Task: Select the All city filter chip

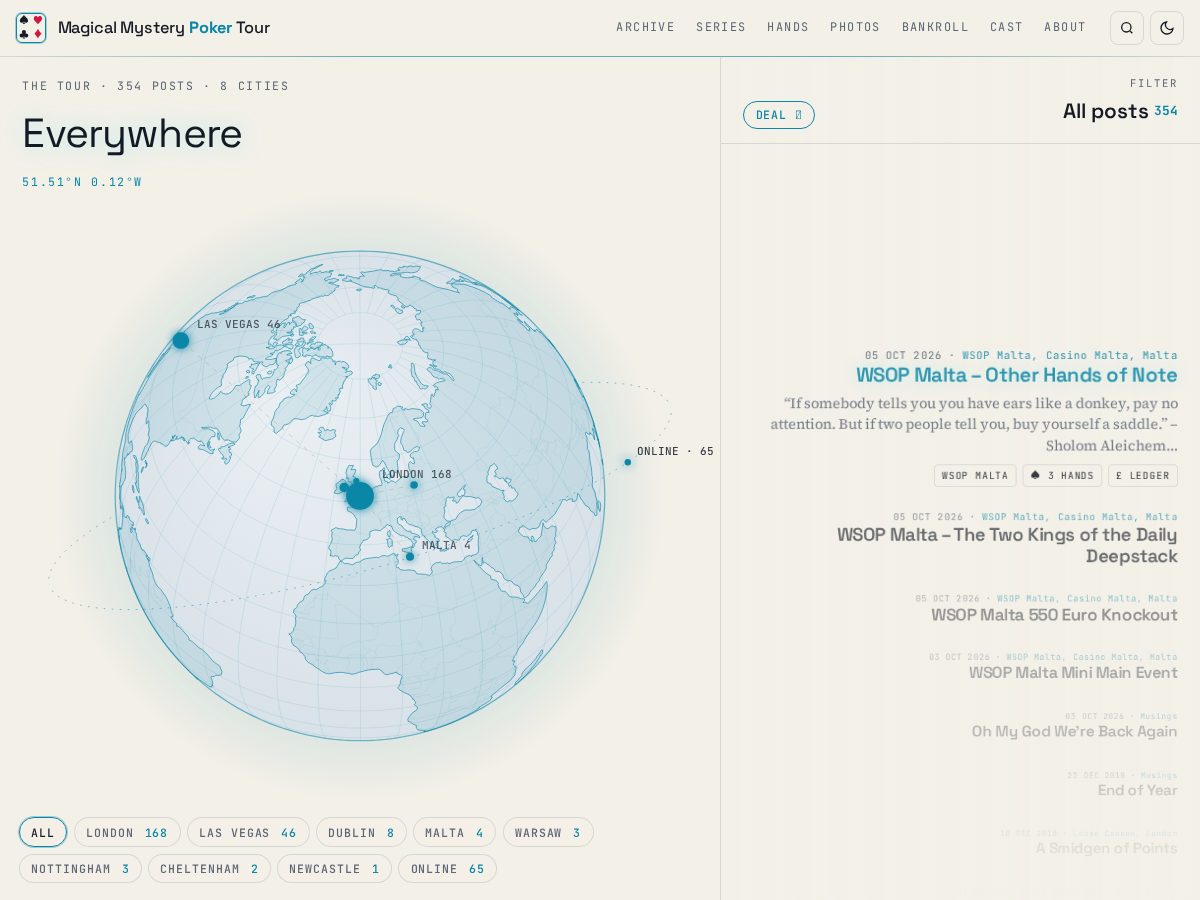Action: click(43, 832)
